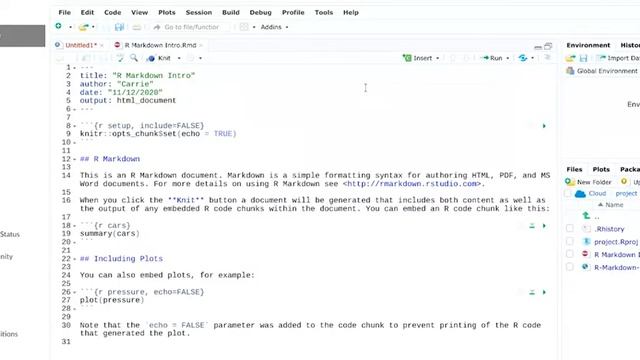
Task: Open the recent files dropdown arrow
Action: 93,27
